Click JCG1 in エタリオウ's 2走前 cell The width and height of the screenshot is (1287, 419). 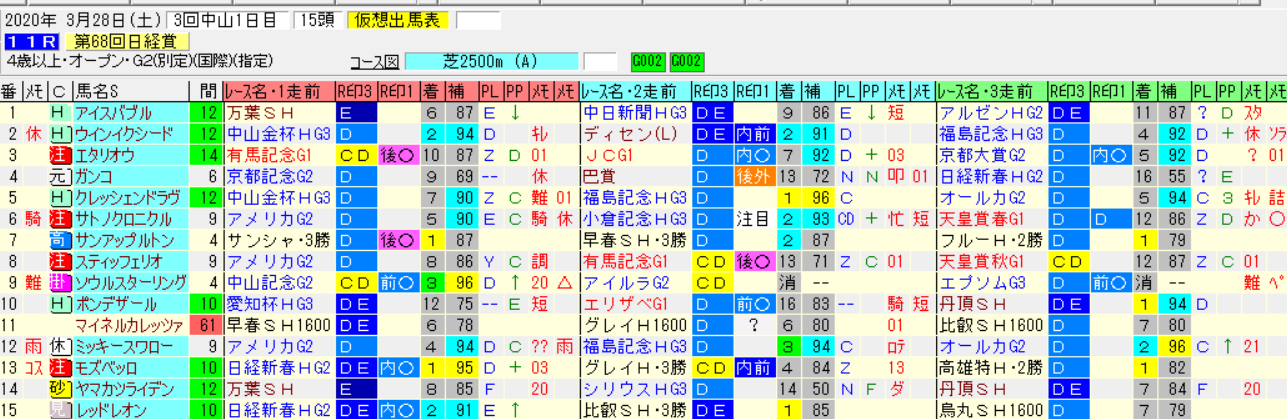click(609, 155)
